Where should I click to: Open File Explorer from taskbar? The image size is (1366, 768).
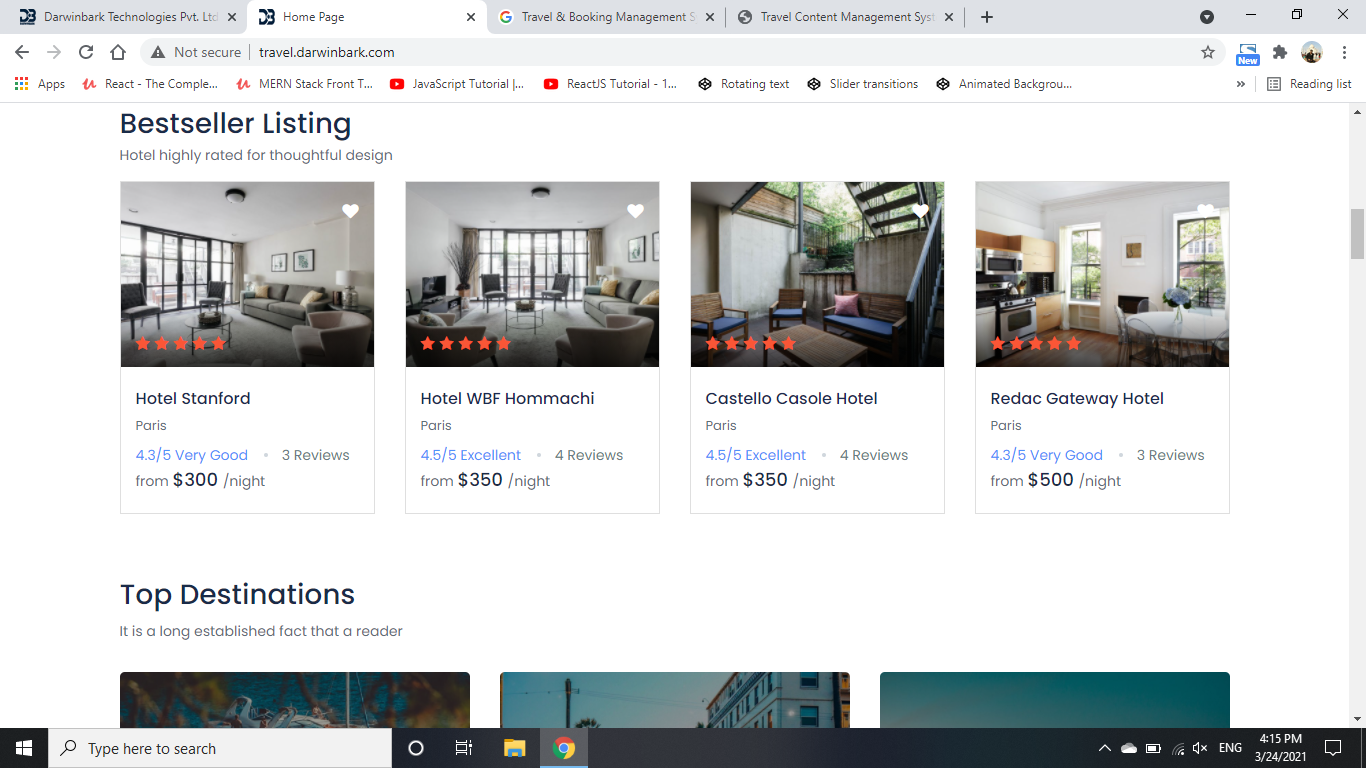[514, 748]
